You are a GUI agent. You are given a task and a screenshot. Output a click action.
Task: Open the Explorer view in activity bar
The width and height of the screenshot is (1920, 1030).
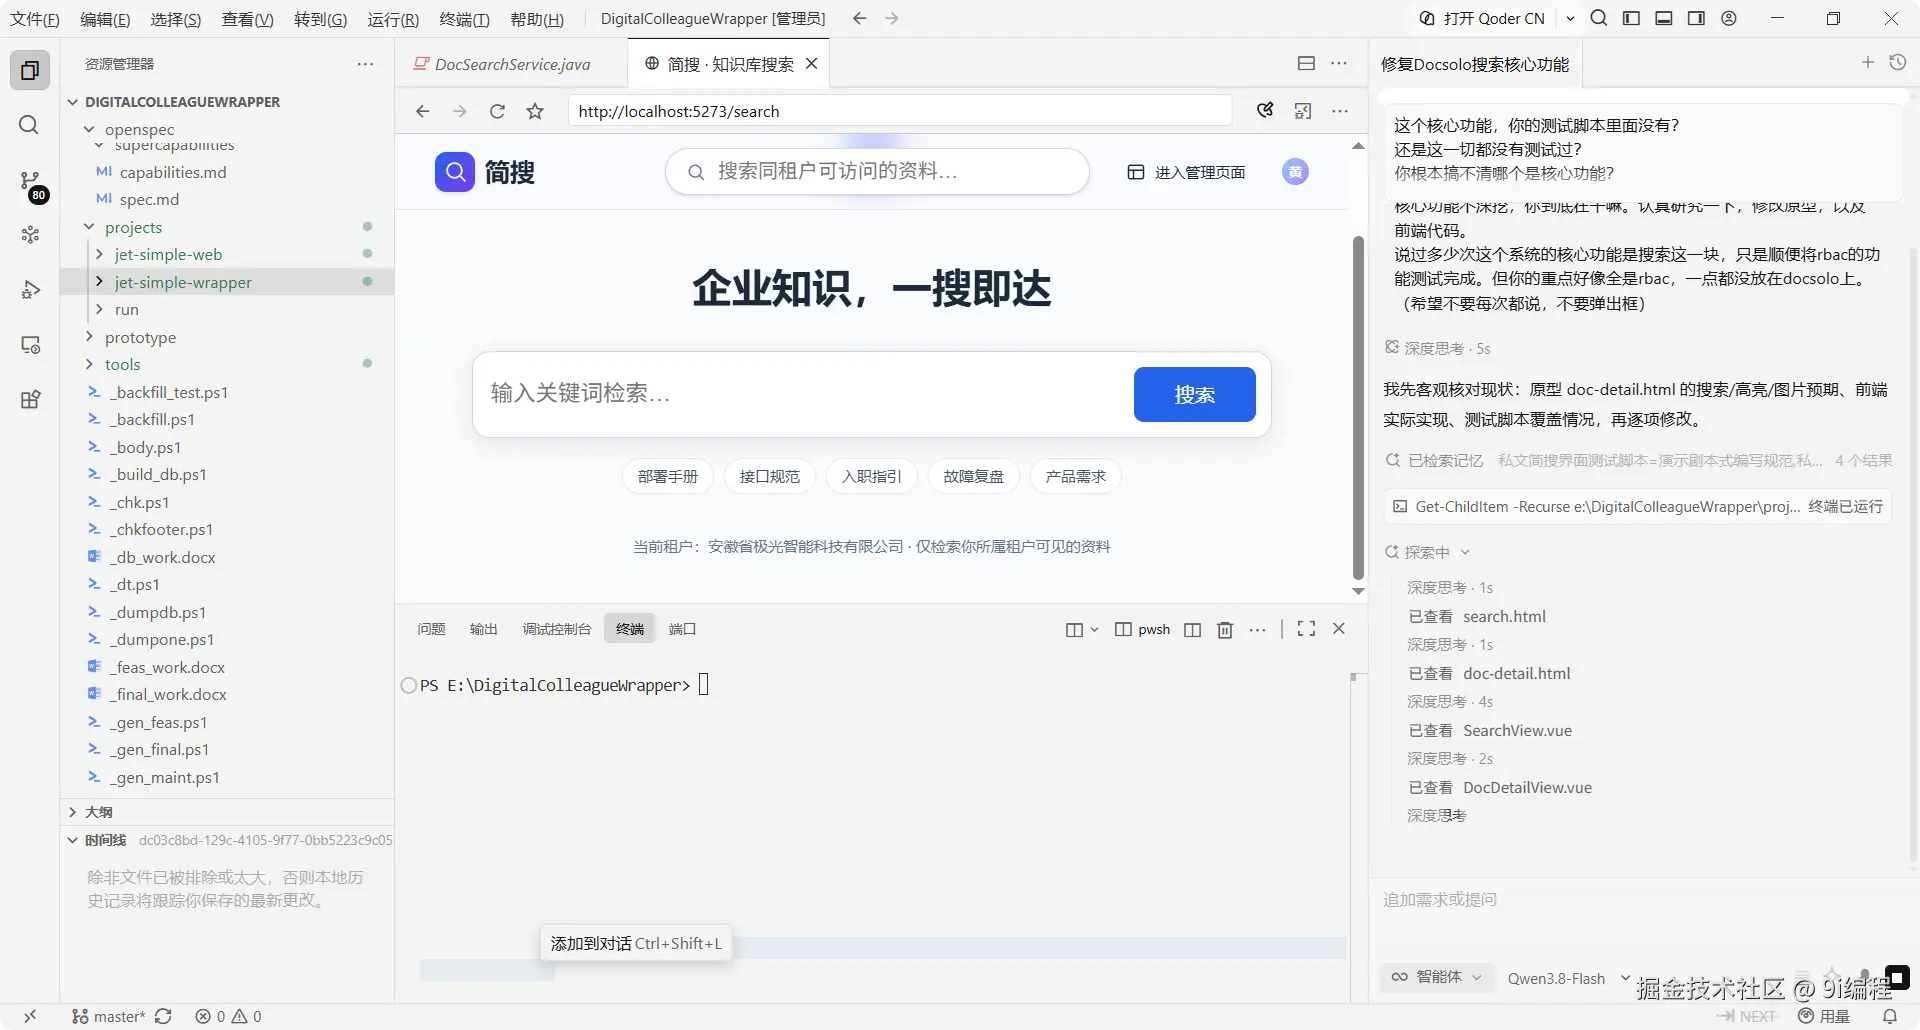tap(30, 70)
